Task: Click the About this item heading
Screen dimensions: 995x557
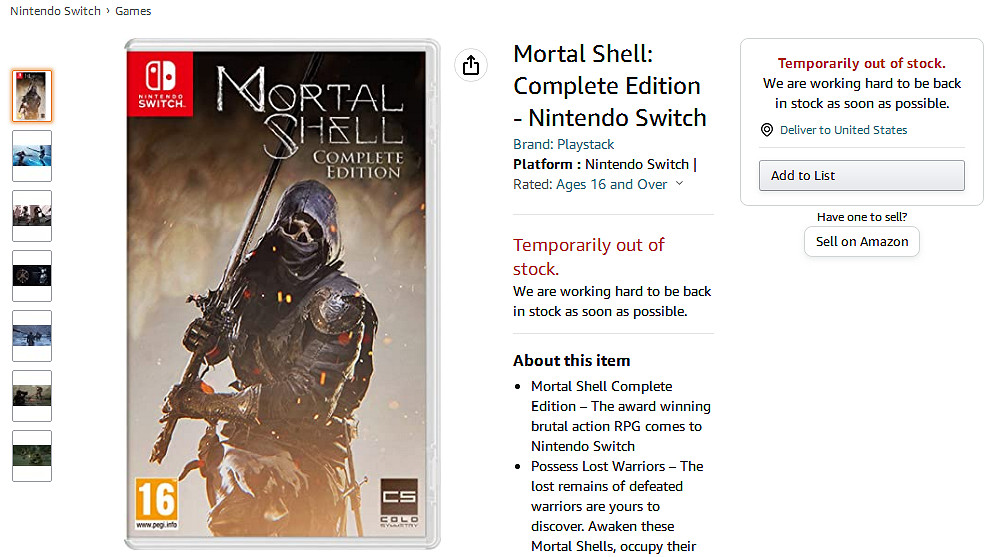Action: click(x=571, y=361)
